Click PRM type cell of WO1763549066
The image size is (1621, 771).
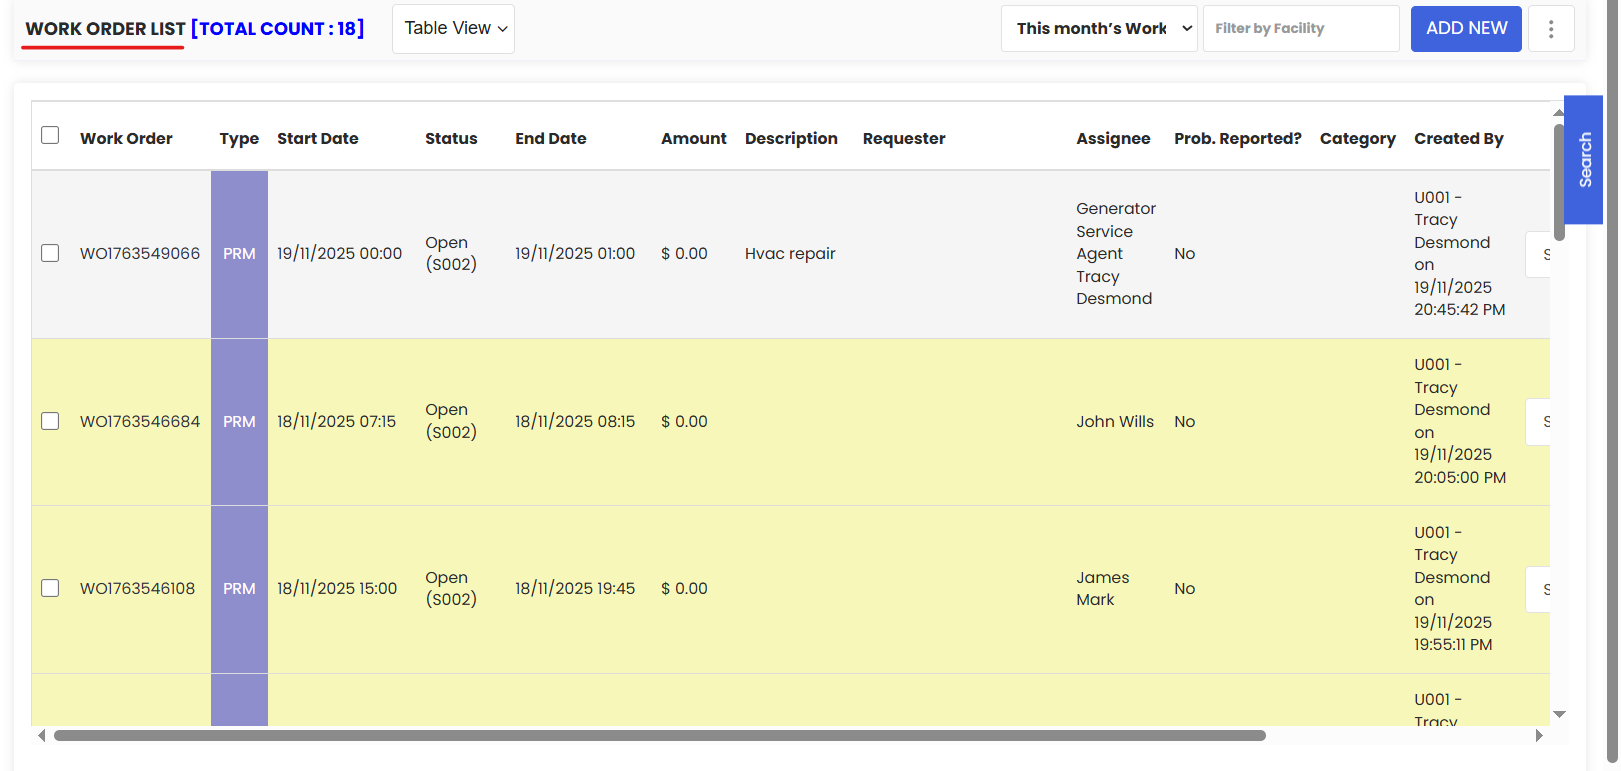239,254
